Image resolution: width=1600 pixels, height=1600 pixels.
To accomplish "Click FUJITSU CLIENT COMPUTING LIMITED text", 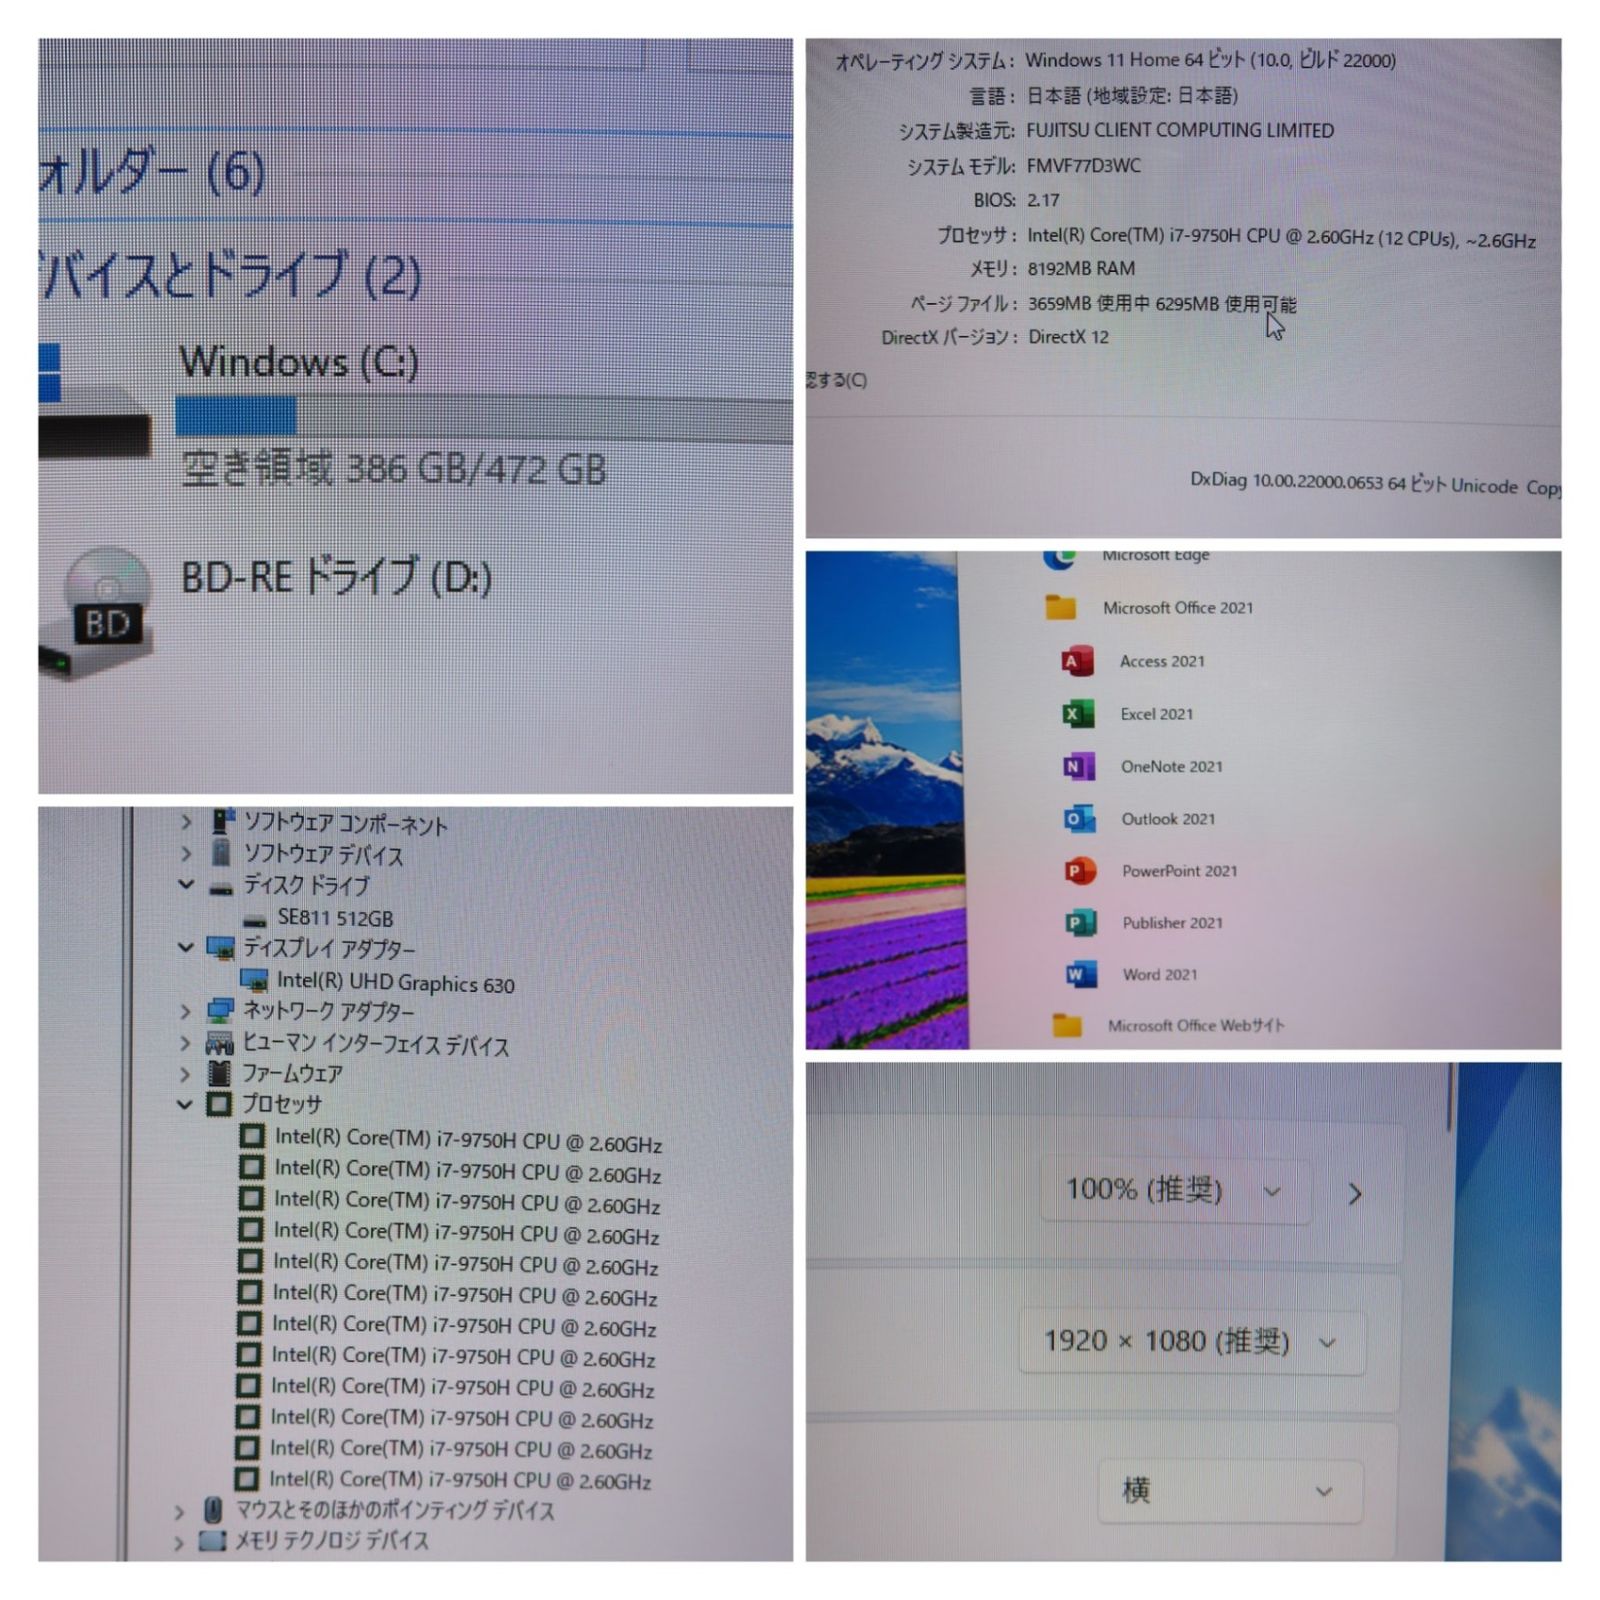I will [1180, 130].
